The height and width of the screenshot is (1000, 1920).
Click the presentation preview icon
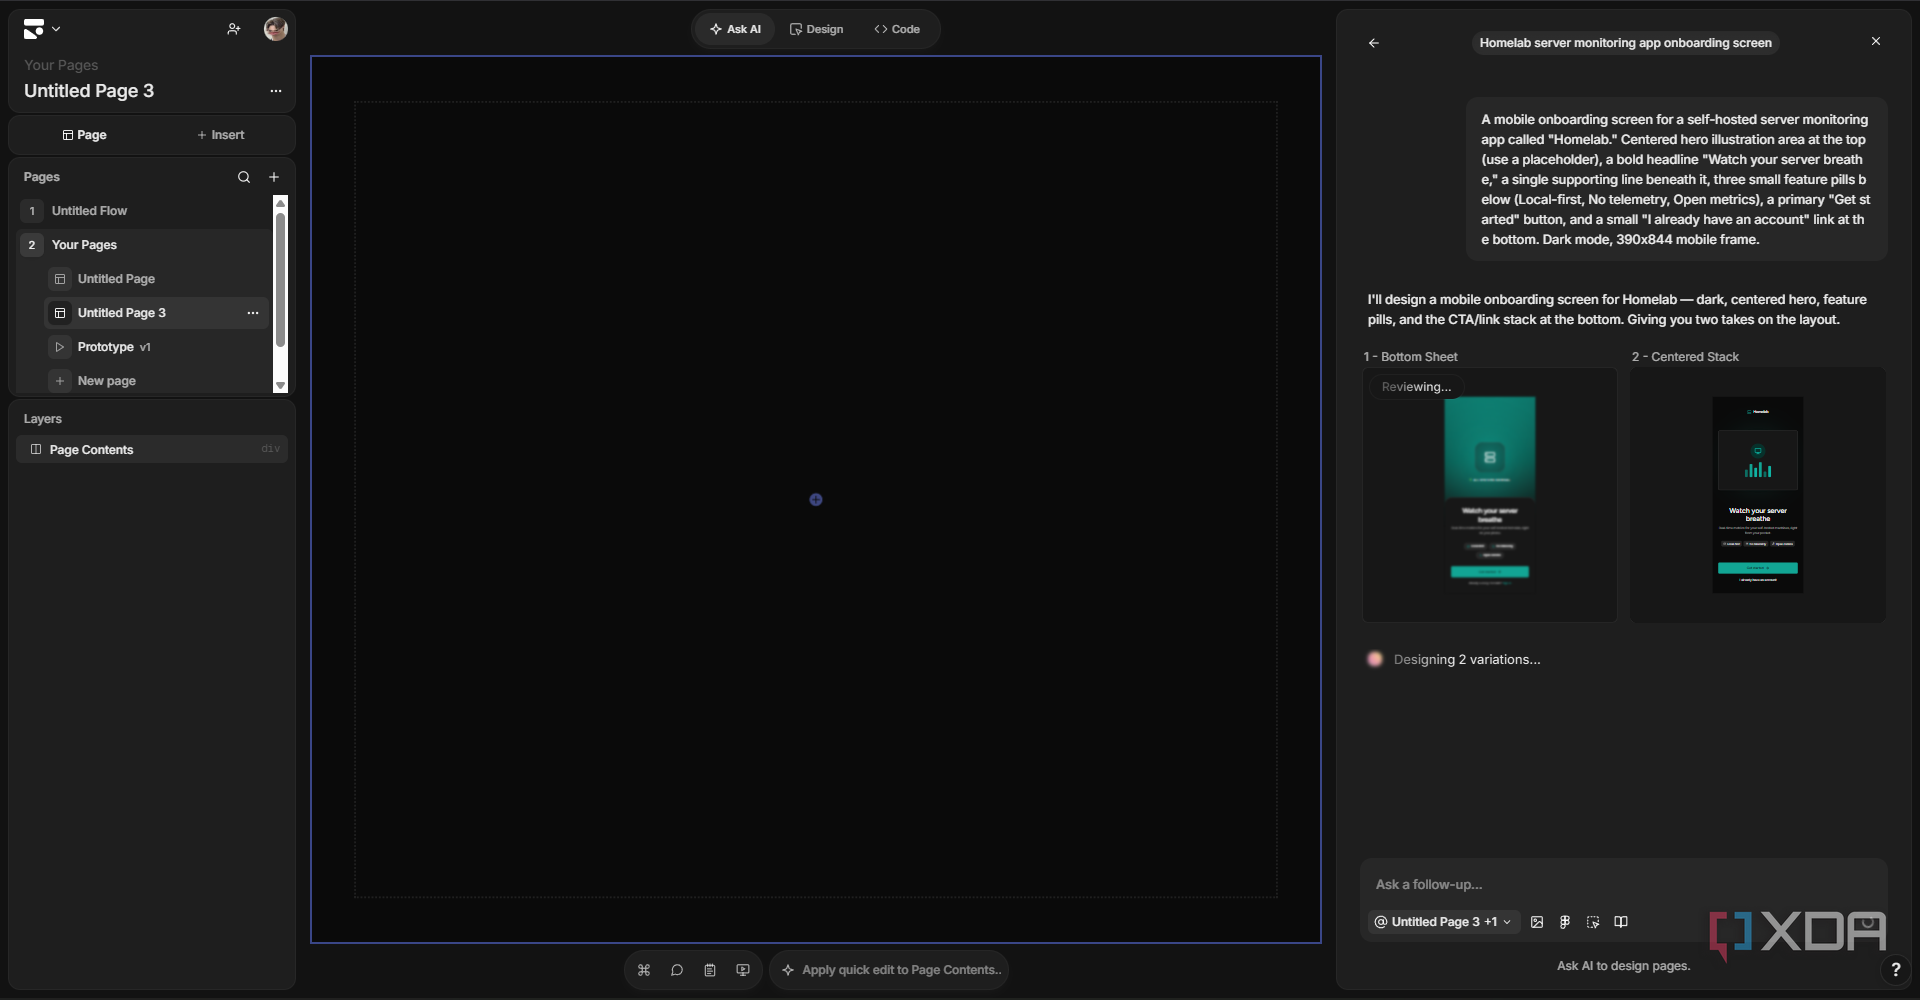(x=743, y=970)
